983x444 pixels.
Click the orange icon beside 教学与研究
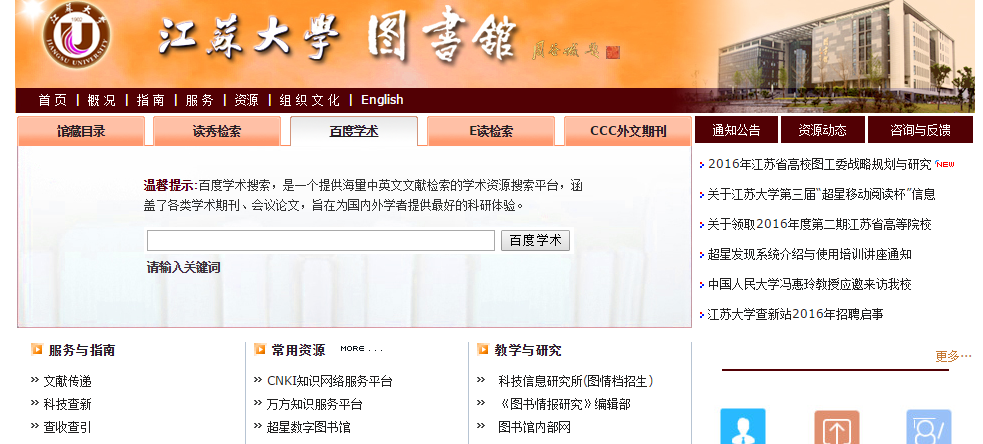[x=482, y=349]
